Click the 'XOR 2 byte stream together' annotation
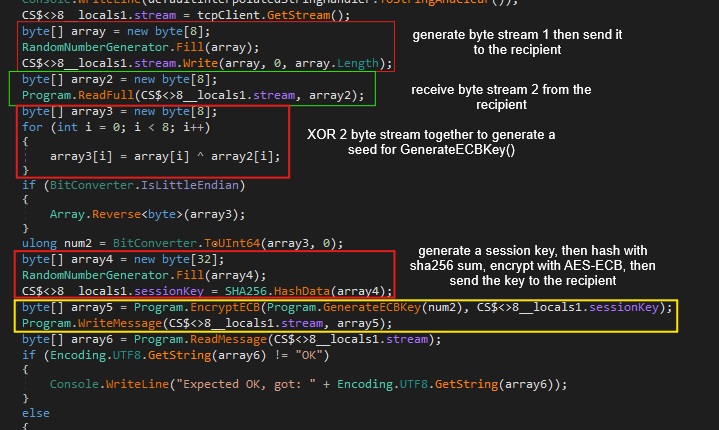The width and height of the screenshot is (719, 430). coord(431,142)
